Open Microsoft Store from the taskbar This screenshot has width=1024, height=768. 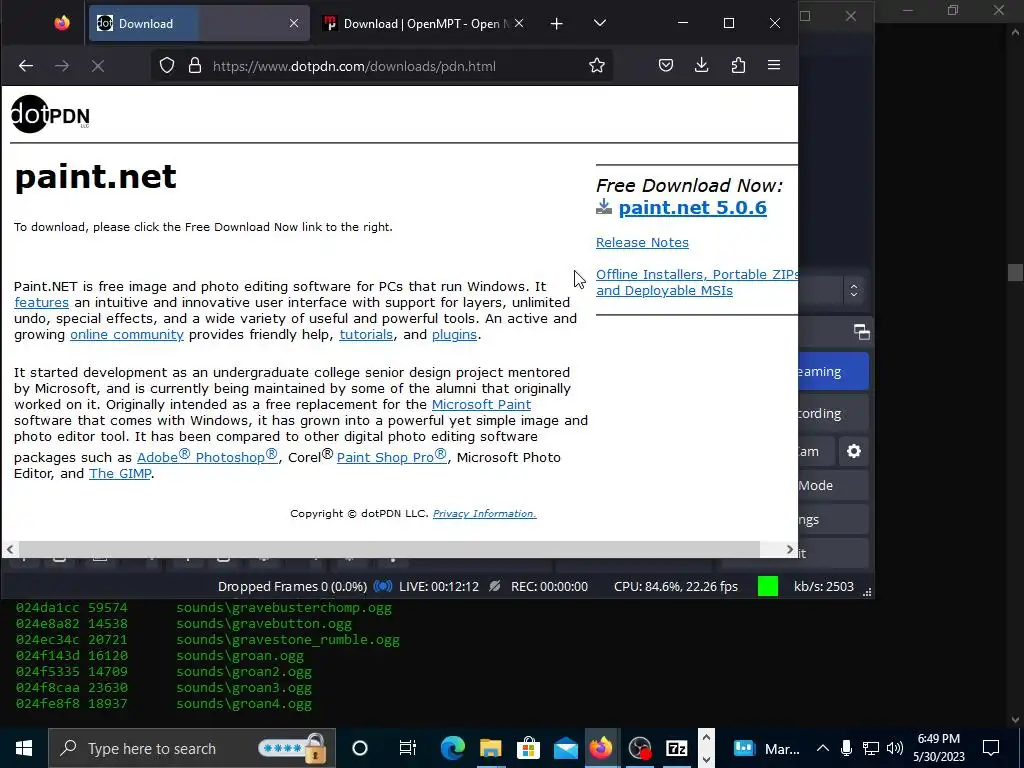[528, 748]
